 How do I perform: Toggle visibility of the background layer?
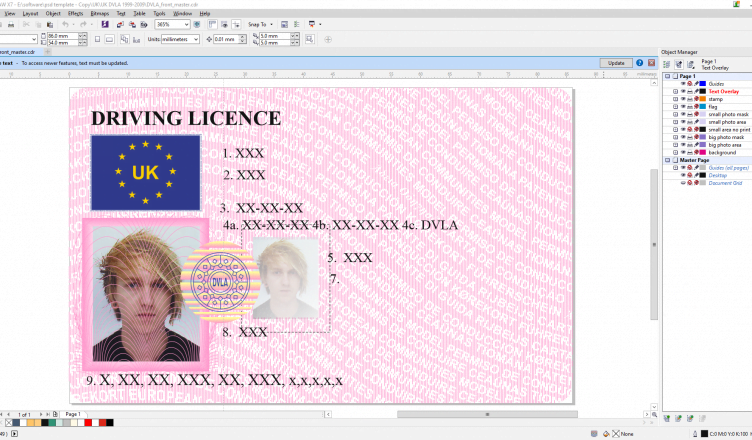click(684, 152)
